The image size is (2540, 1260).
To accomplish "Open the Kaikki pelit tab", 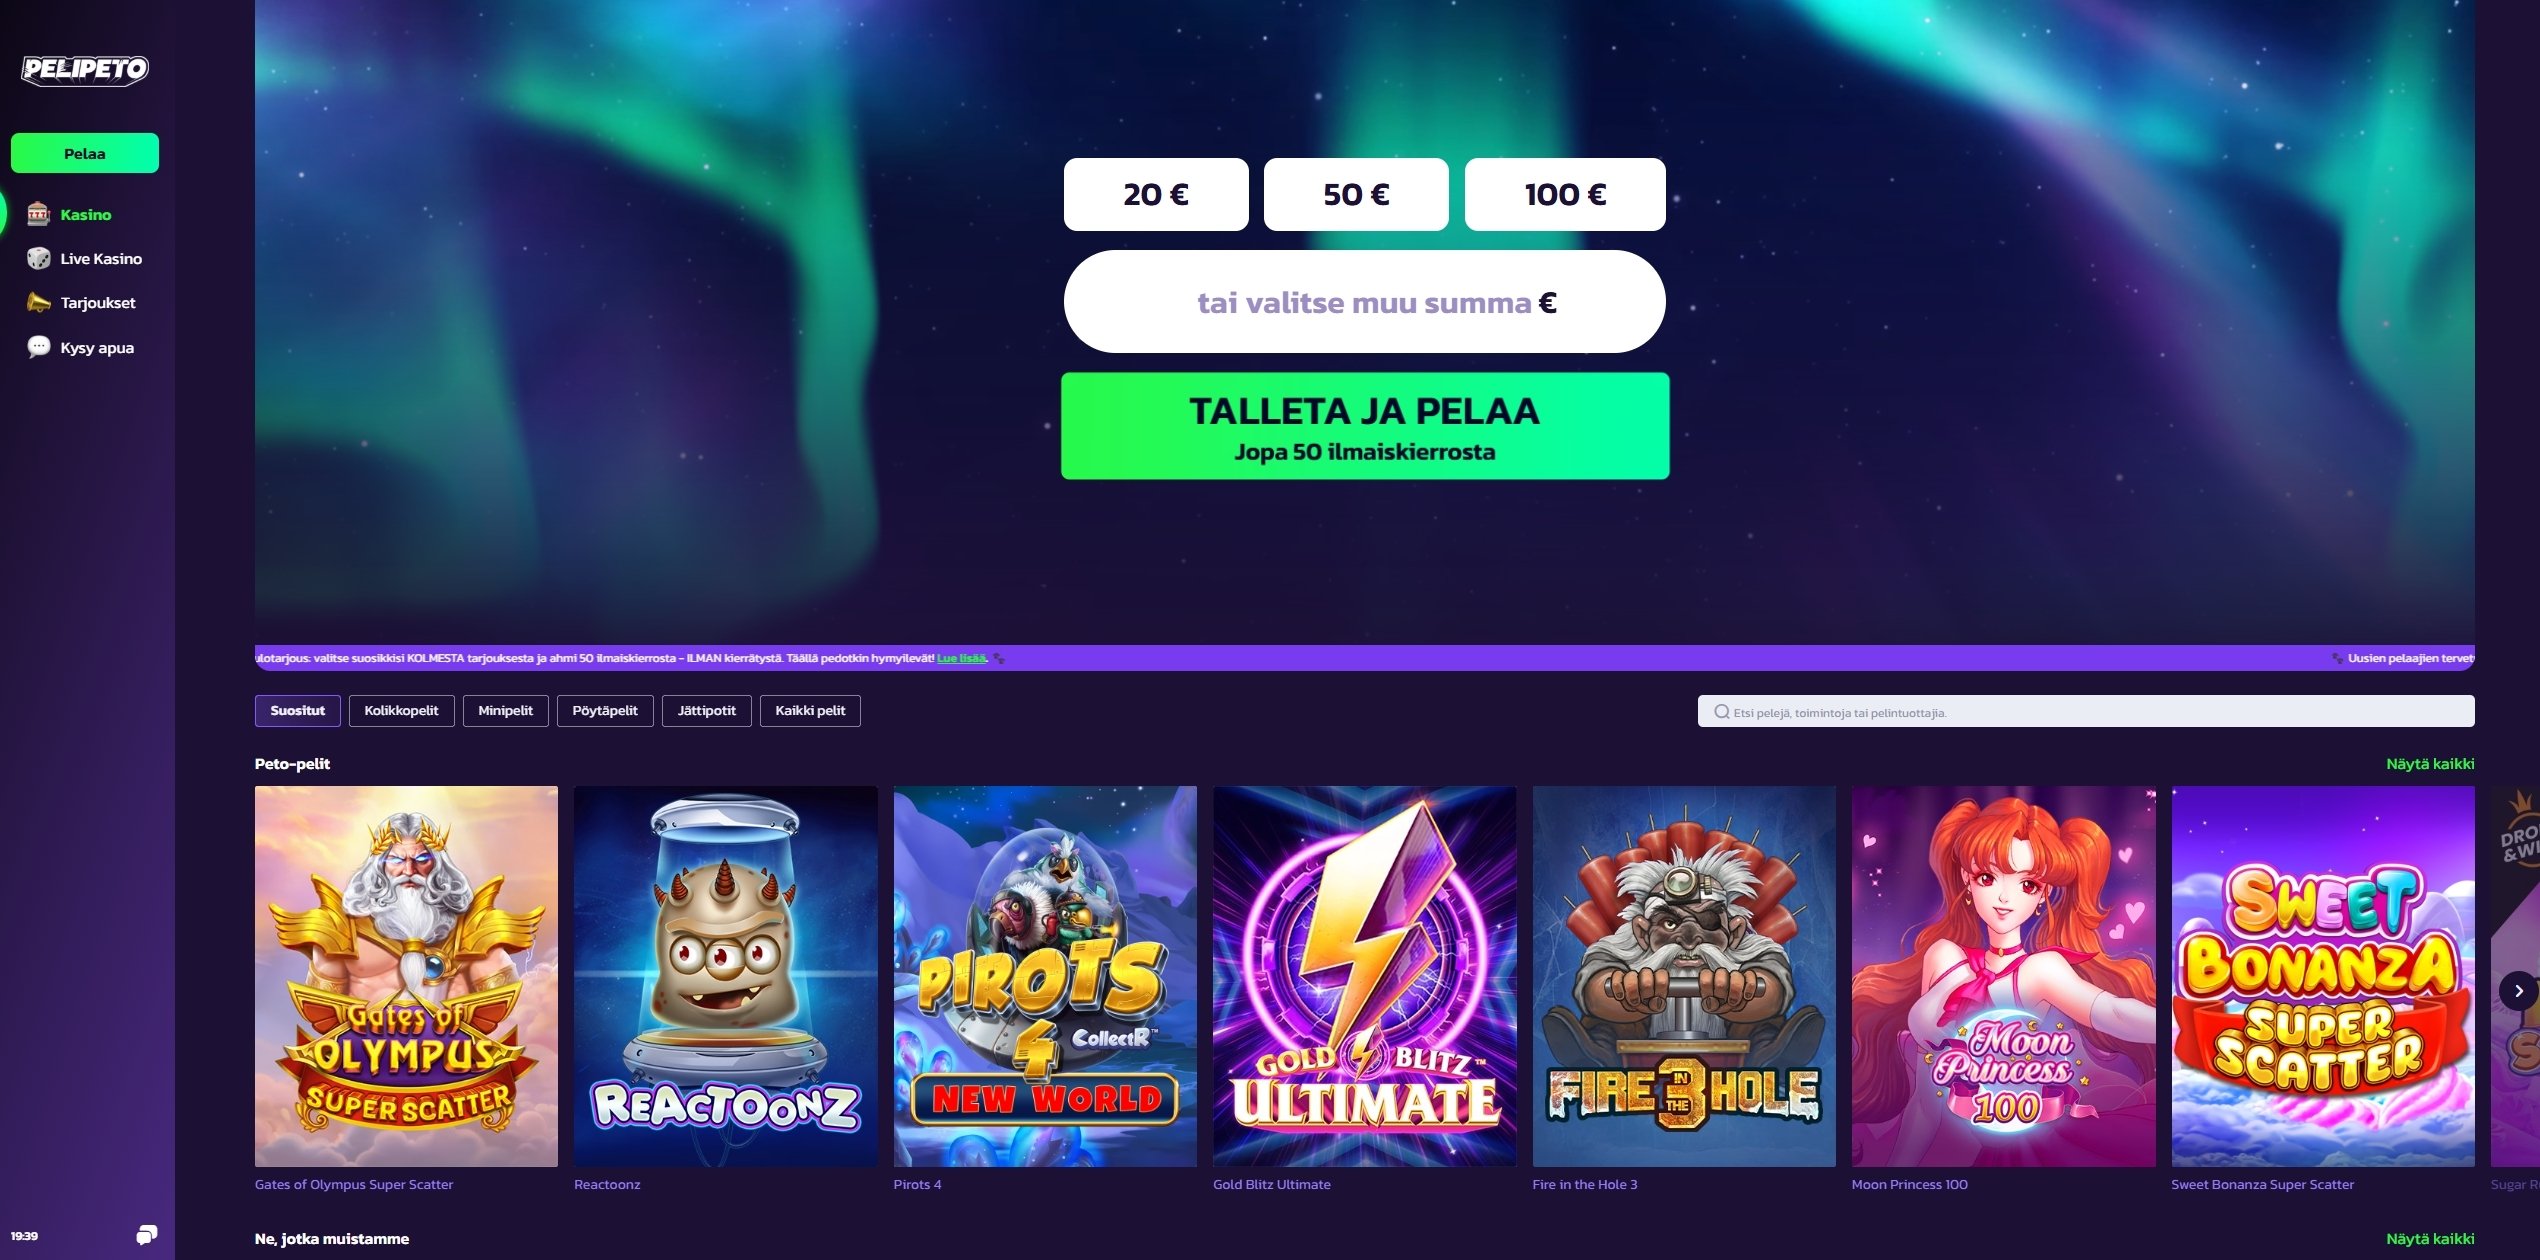I will [810, 711].
